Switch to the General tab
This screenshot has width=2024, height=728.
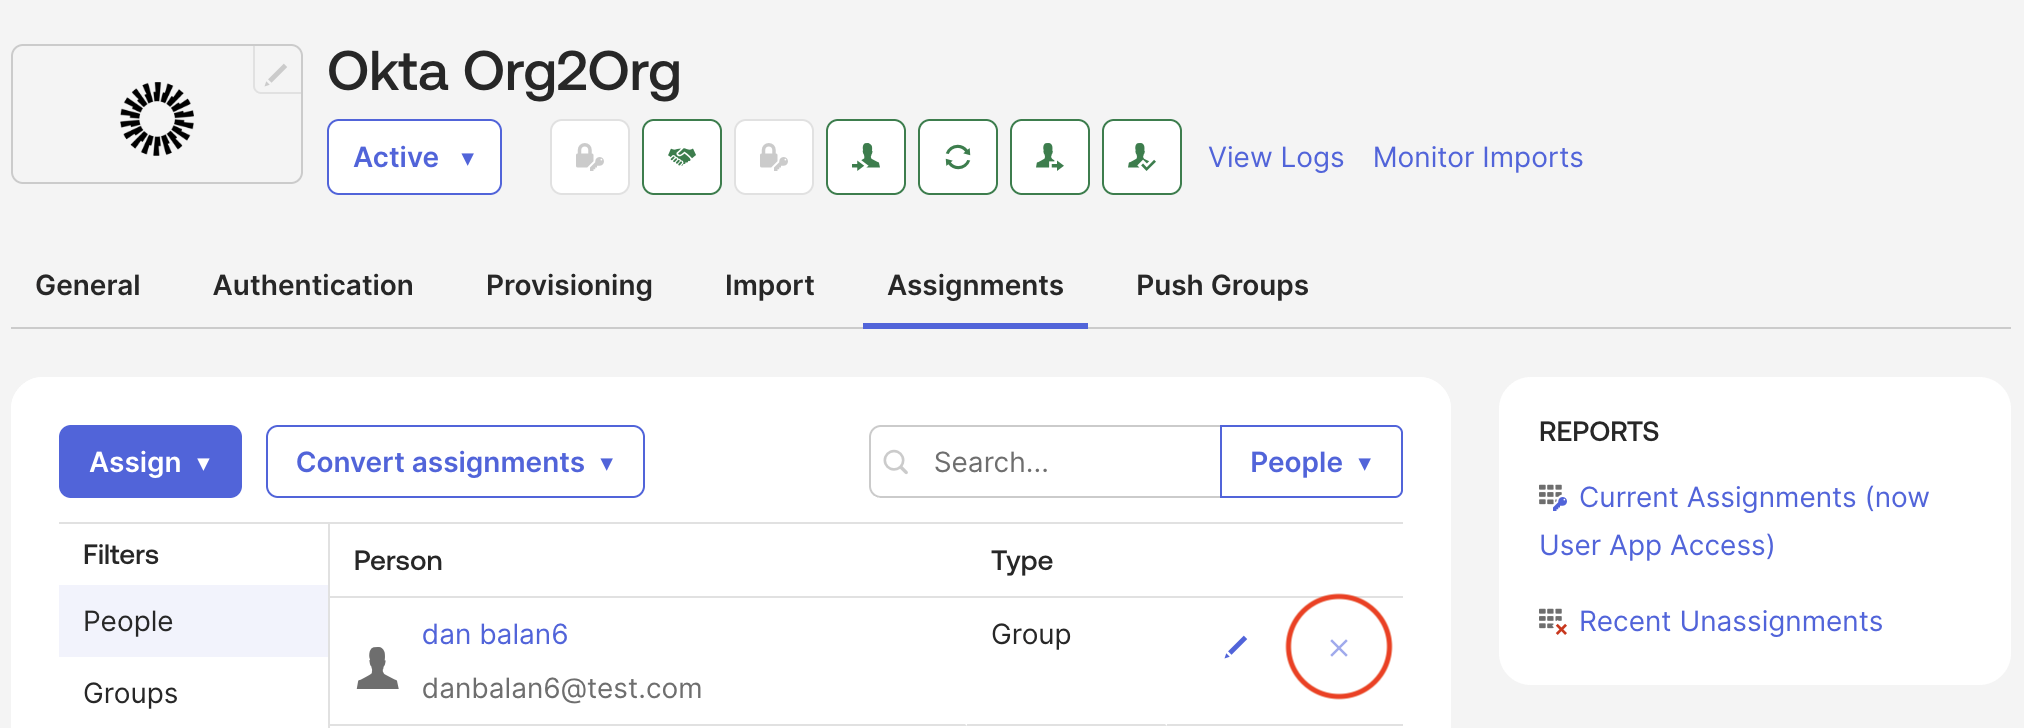88,285
